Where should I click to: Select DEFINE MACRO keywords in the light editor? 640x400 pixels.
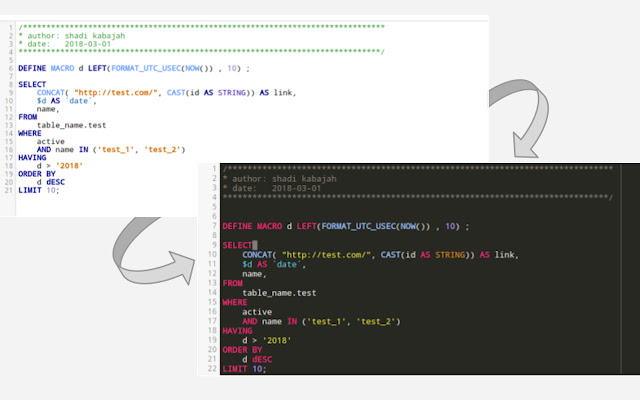46,68
